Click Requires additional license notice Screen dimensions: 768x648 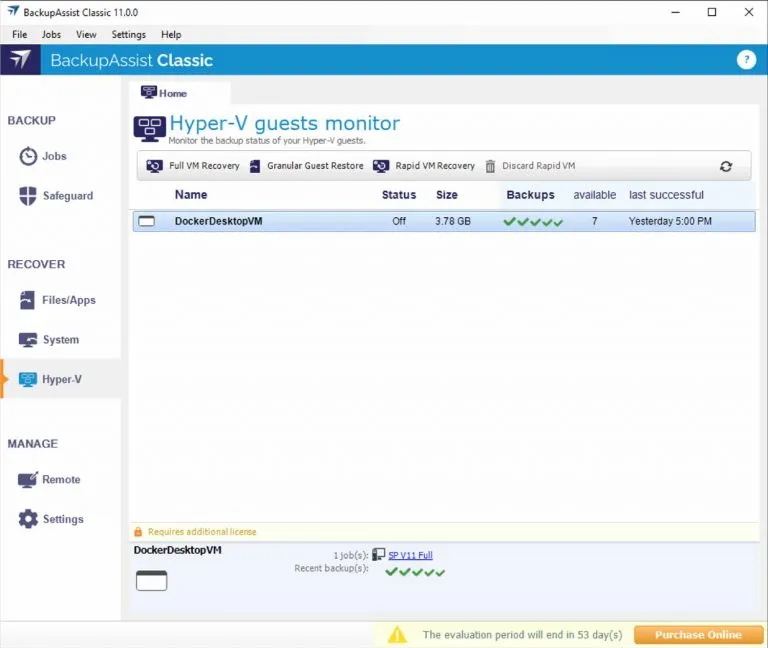[x=202, y=532]
